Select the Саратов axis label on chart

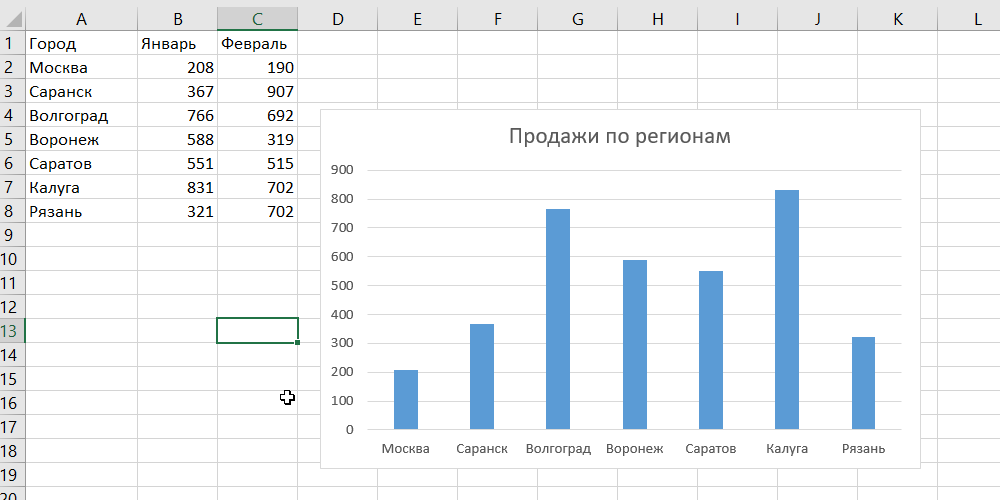coord(710,449)
